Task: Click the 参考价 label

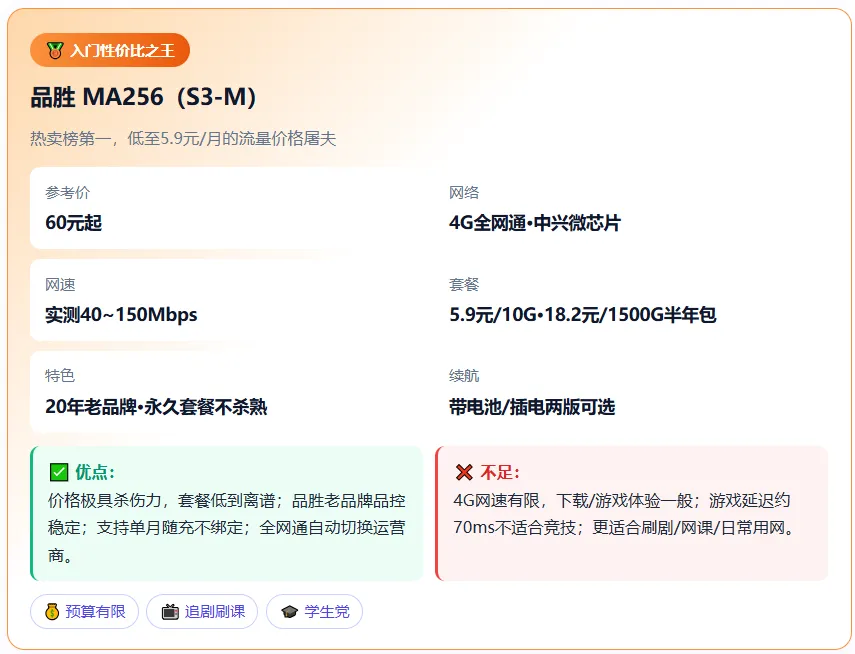Action: (68, 193)
